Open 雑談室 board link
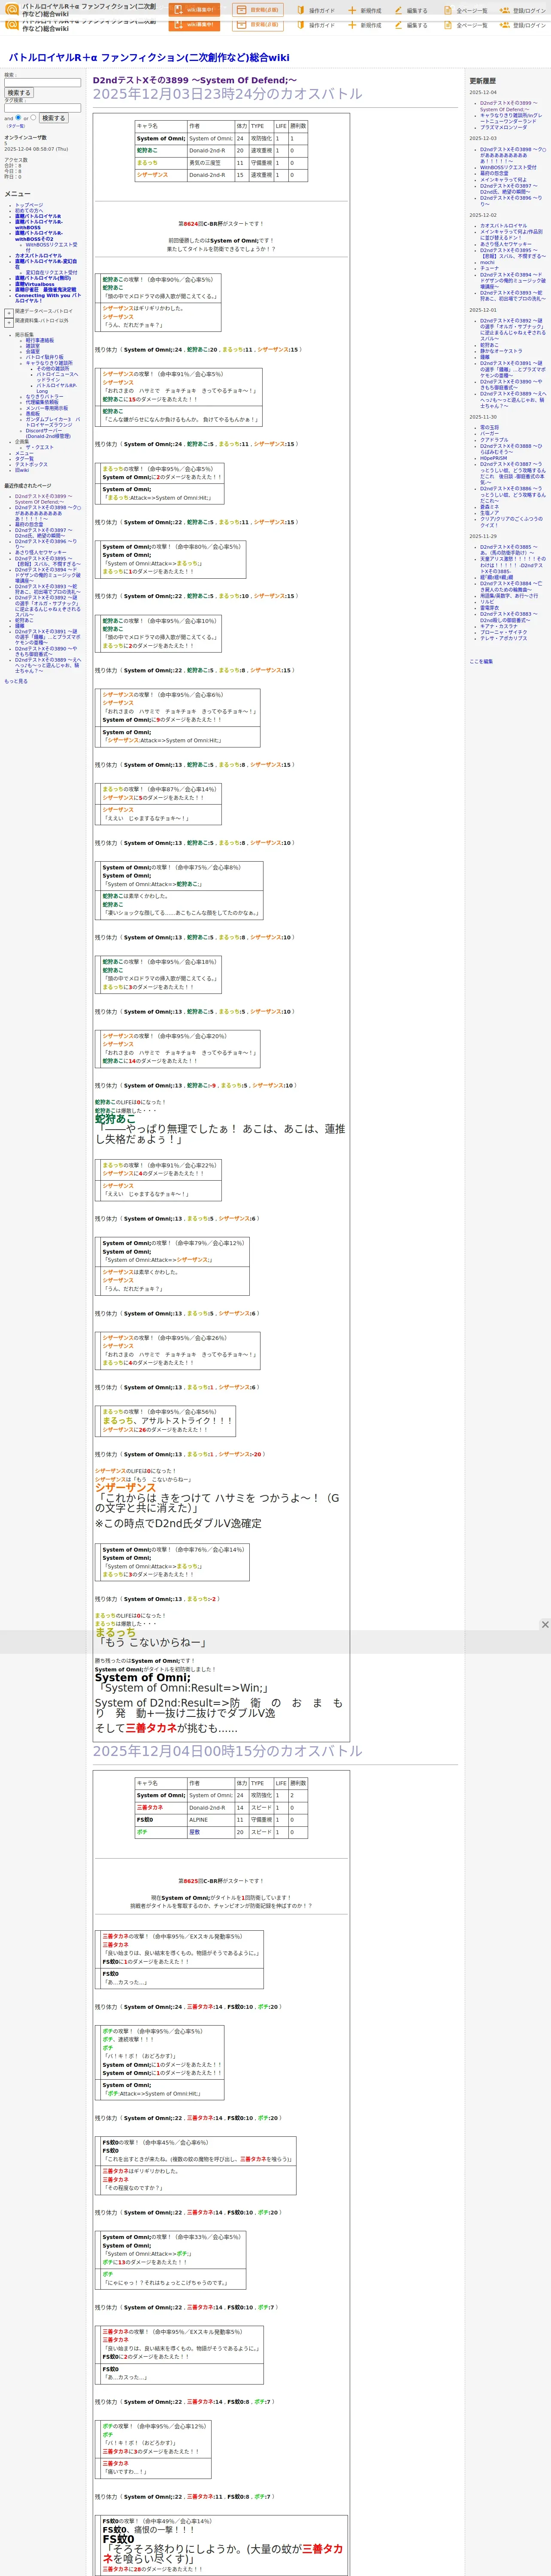Screen dimensions: 551x2576 pos(33,346)
